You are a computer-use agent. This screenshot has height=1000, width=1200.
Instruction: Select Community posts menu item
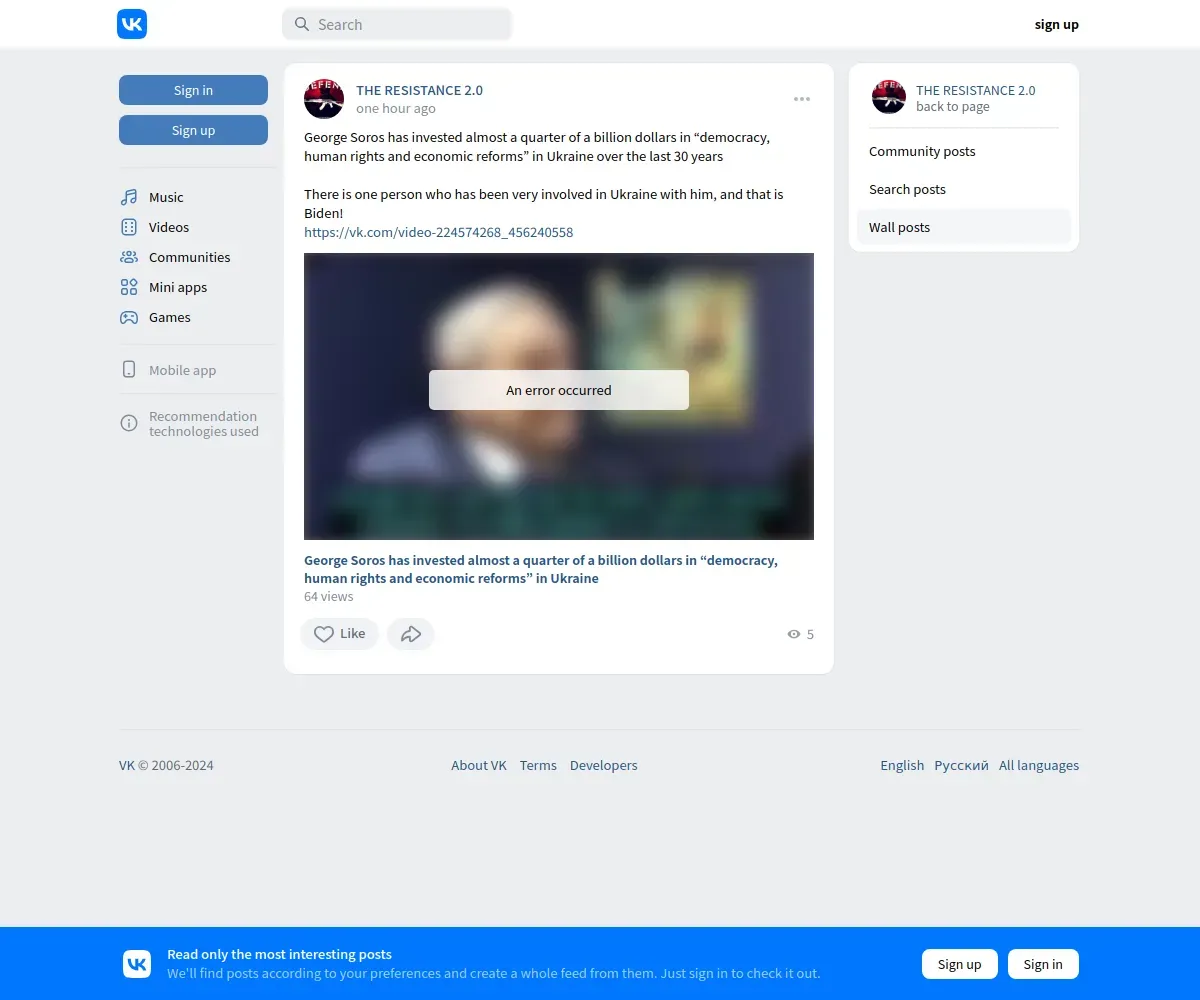pos(964,151)
